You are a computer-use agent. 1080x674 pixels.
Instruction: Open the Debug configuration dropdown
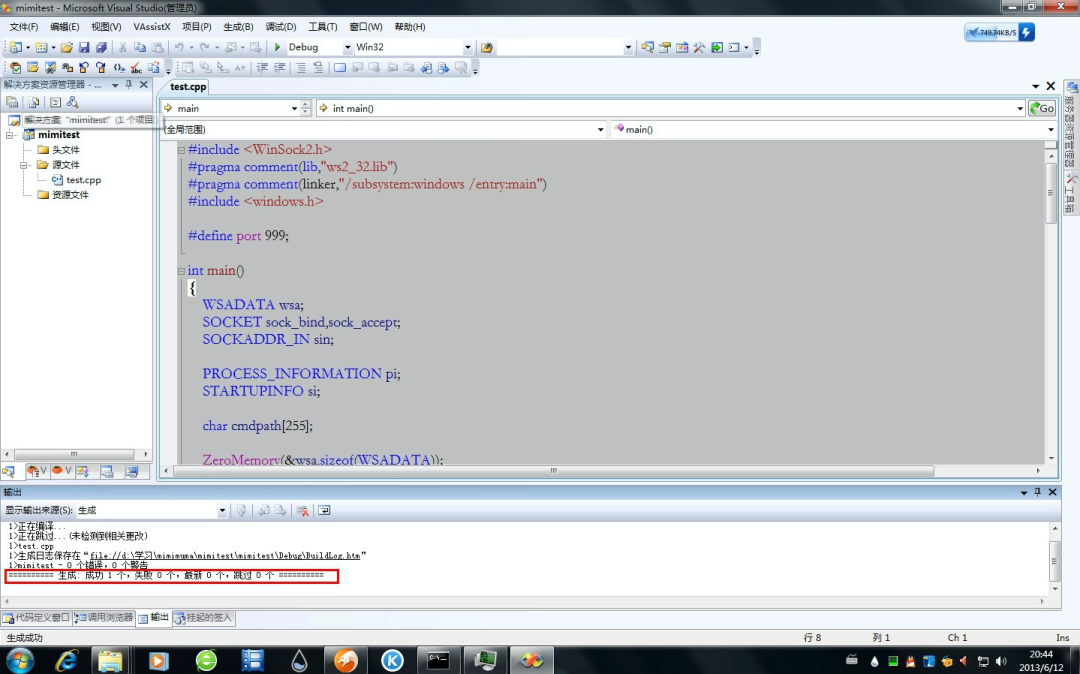point(347,47)
